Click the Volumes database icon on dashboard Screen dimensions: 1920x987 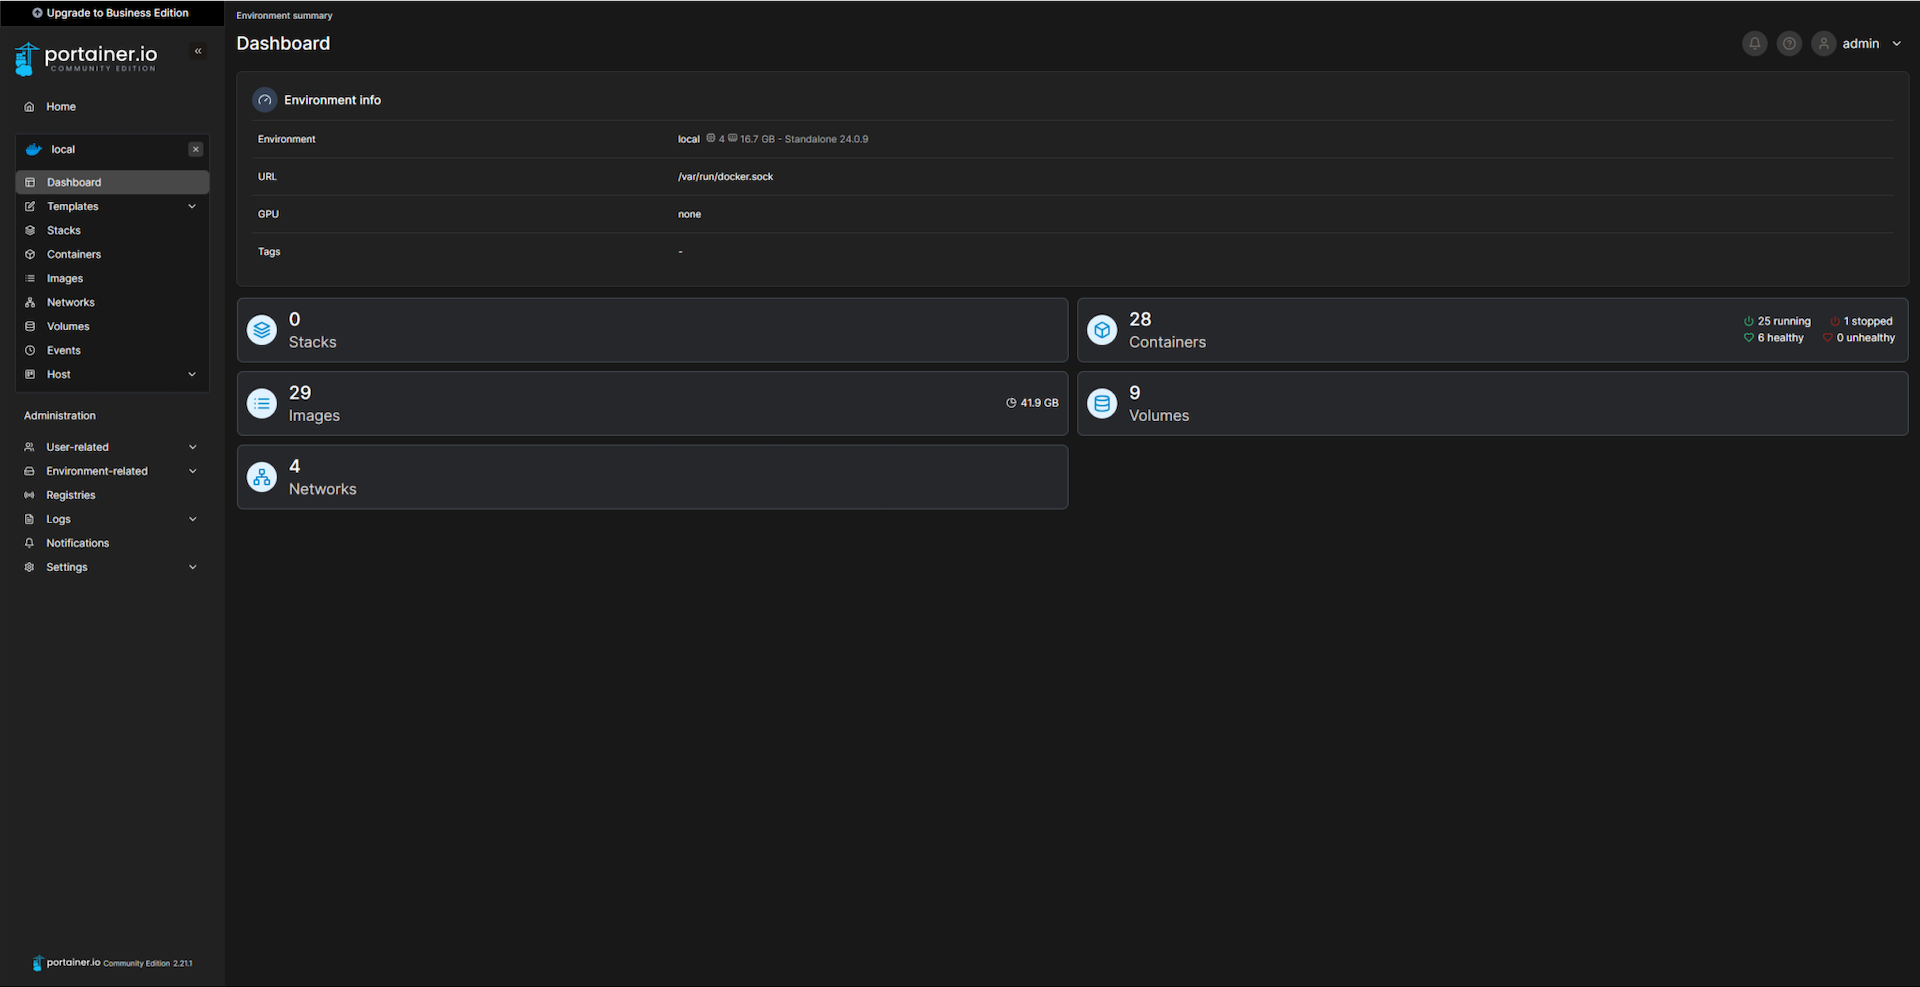pyautogui.click(x=1102, y=404)
